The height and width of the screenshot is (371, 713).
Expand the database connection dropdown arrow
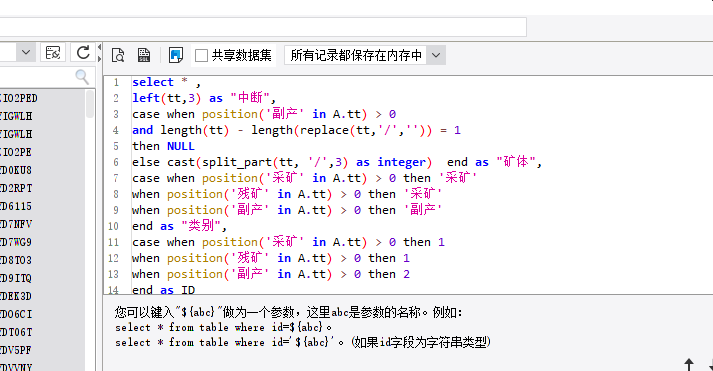click(x=26, y=53)
